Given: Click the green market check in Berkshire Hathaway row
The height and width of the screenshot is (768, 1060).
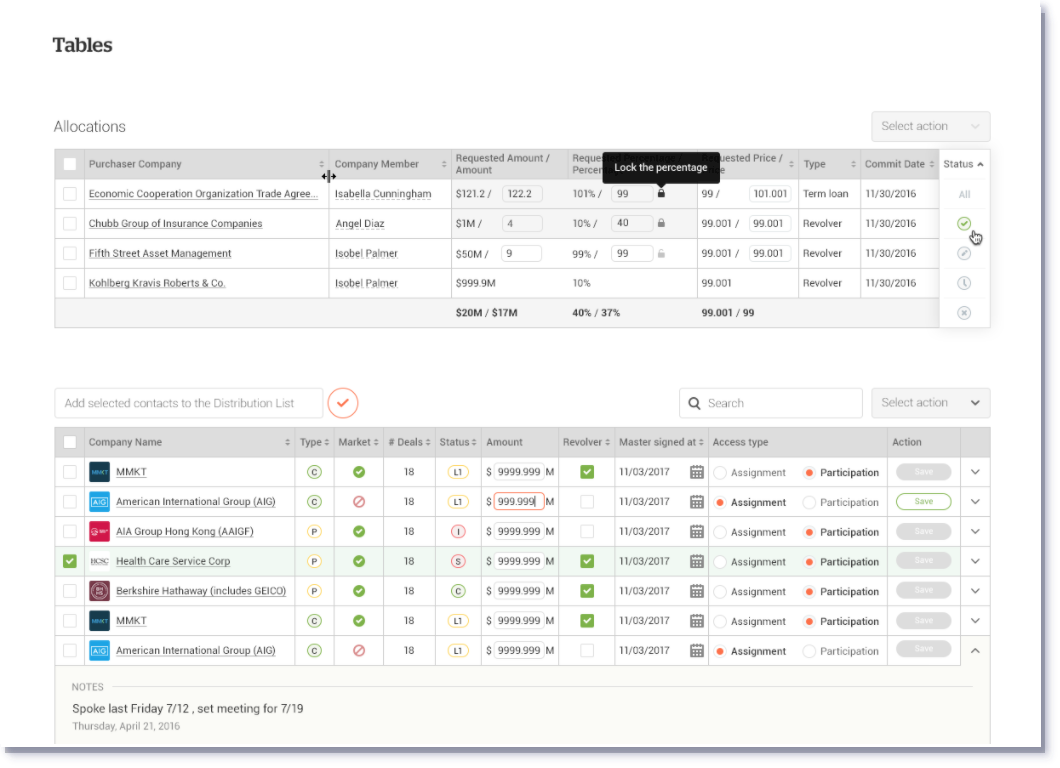Looking at the screenshot, I should pos(359,591).
